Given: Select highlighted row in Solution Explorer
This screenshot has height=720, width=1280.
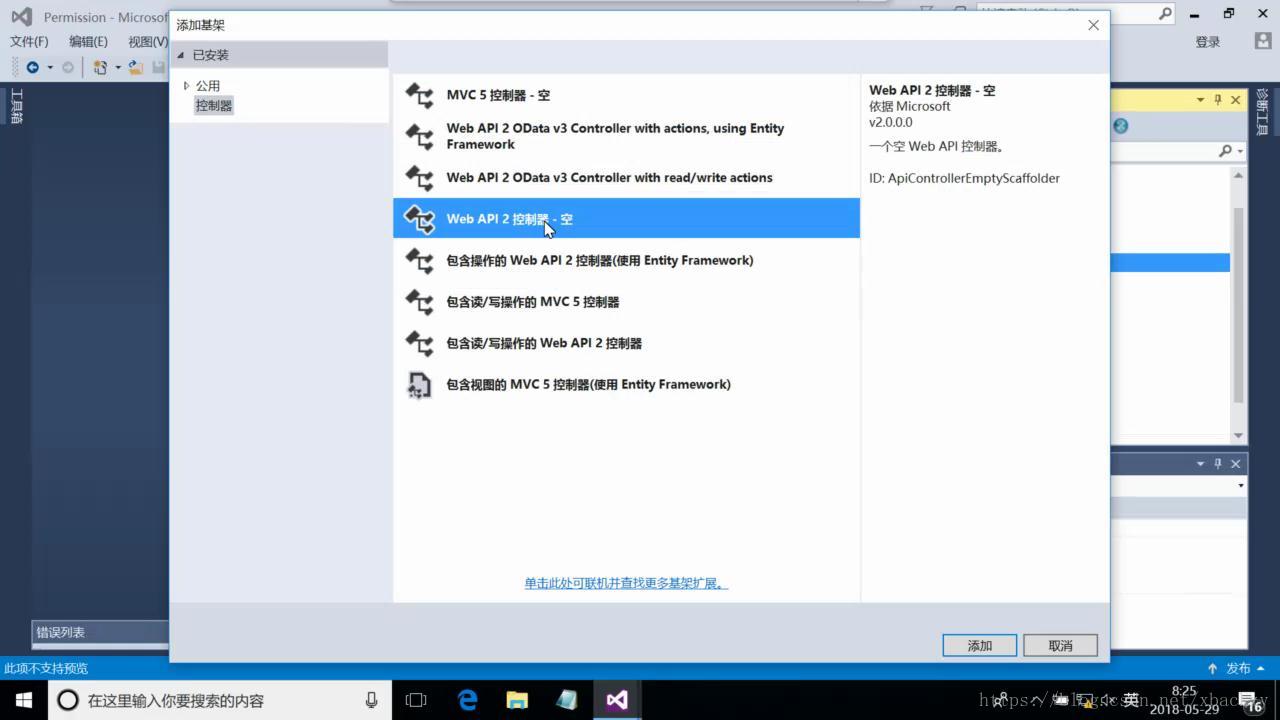Looking at the screenshot, I should 1170,263.
